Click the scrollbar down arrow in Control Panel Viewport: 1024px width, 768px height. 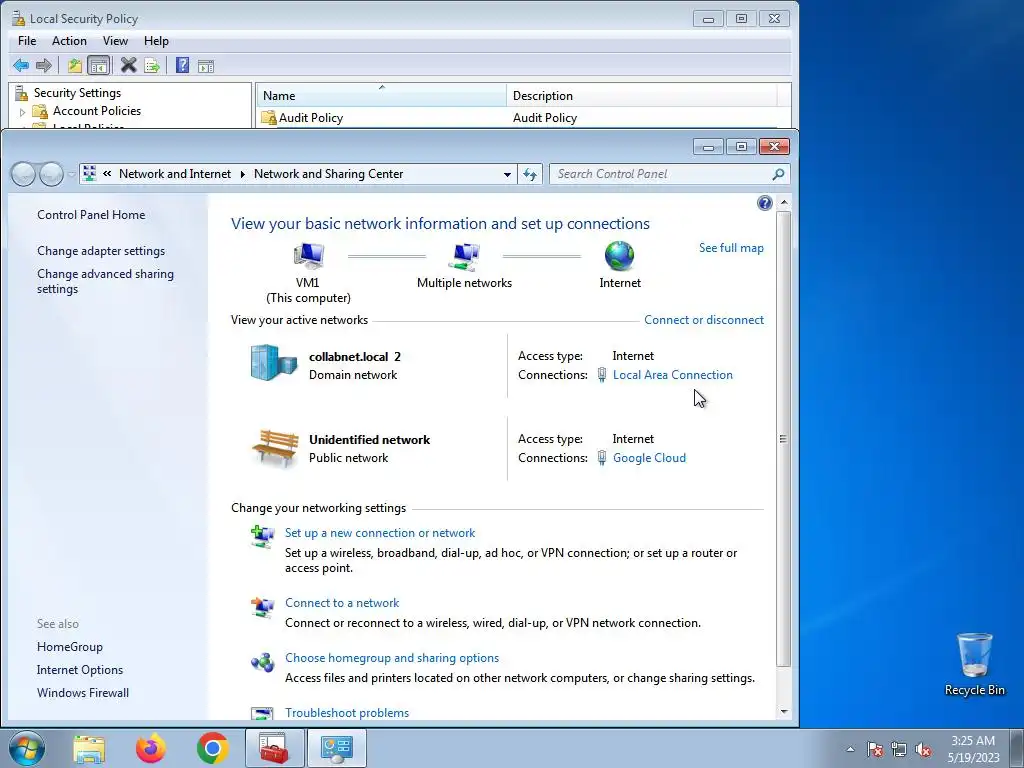pyautogui.click(x=784, y=712)
